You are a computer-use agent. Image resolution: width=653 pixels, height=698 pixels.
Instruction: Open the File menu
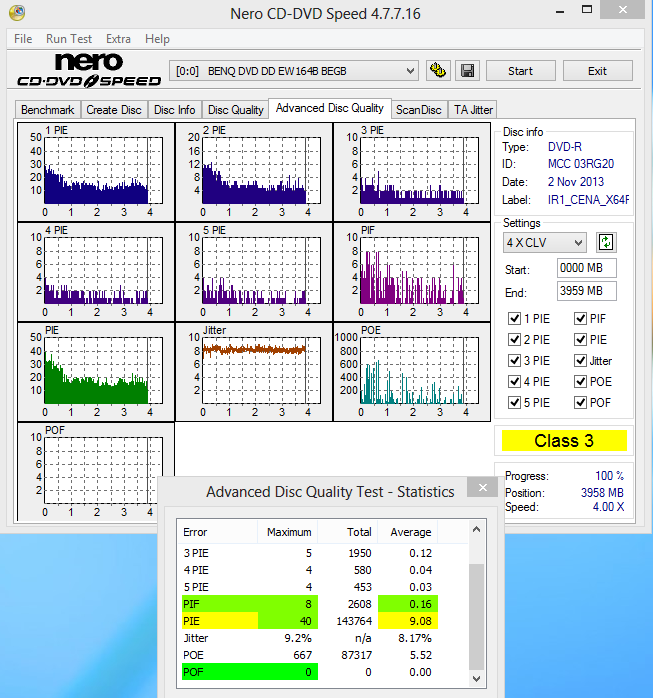click(23, 39)
